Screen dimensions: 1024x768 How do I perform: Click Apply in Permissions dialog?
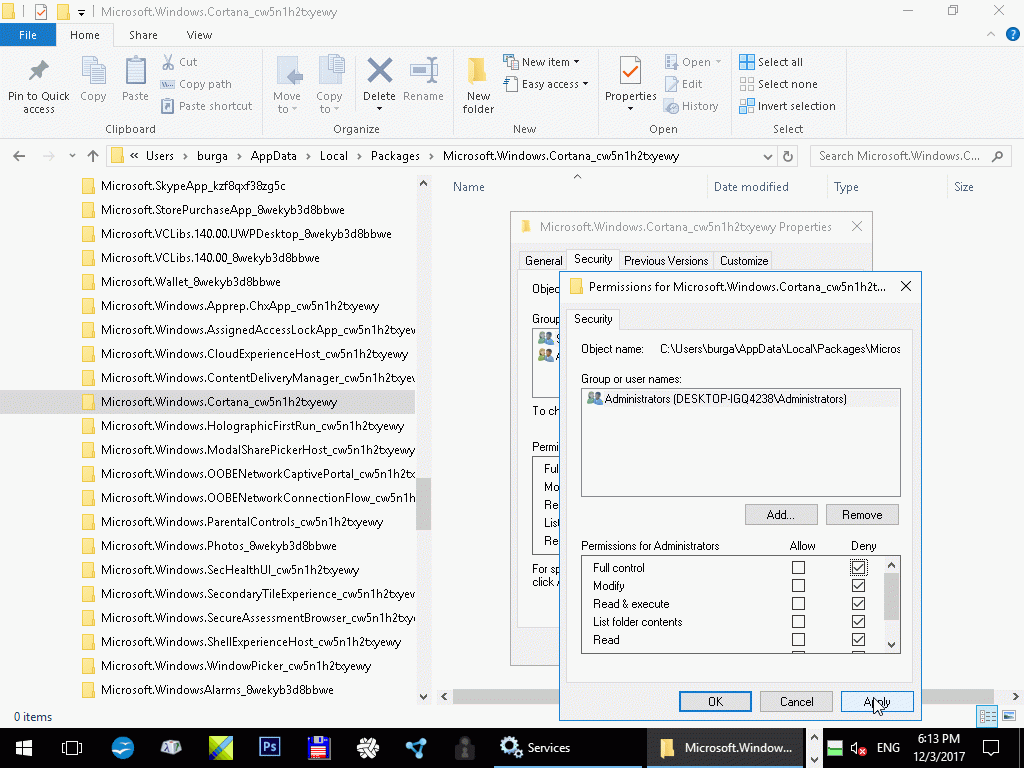(x=877, y=701)
